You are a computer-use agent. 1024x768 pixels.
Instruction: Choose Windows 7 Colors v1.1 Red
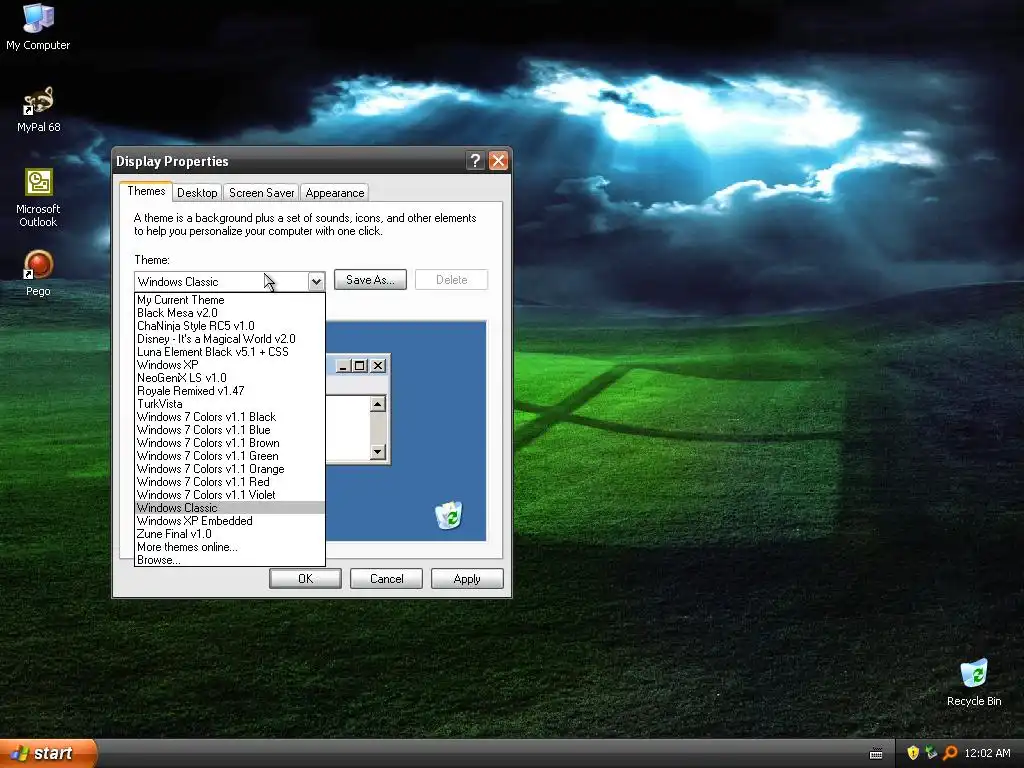point(229,482)
